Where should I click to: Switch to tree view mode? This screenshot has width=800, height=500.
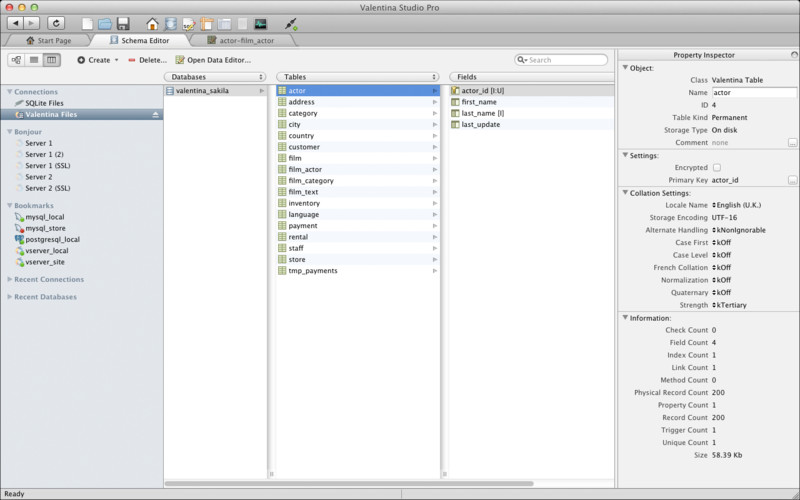16,60
